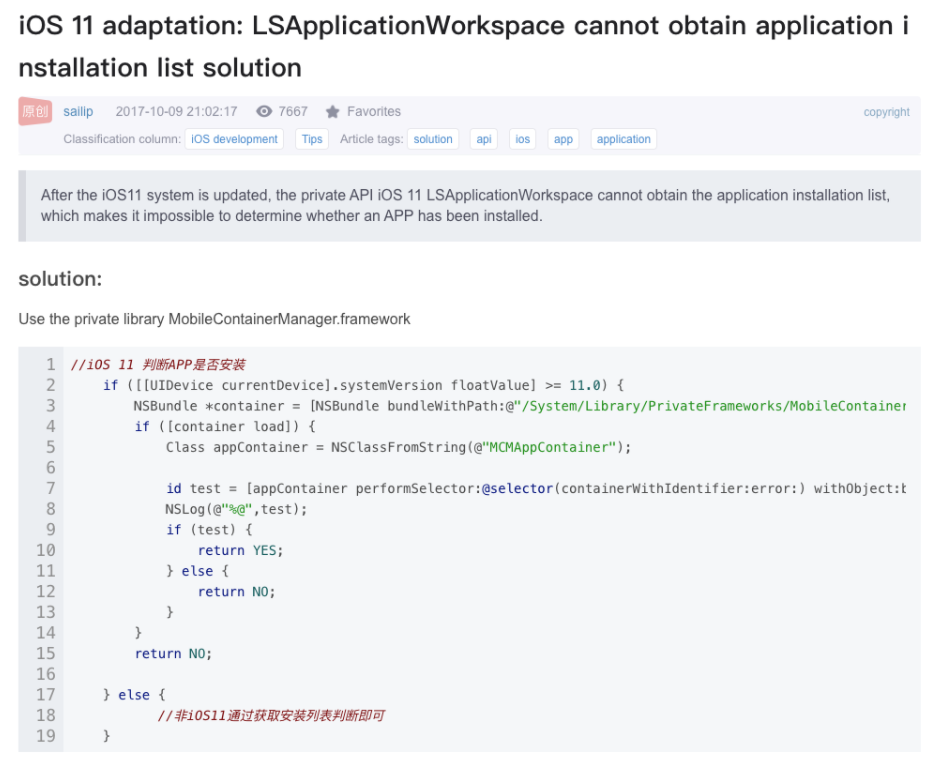Click code line number 16

point(46,674)
